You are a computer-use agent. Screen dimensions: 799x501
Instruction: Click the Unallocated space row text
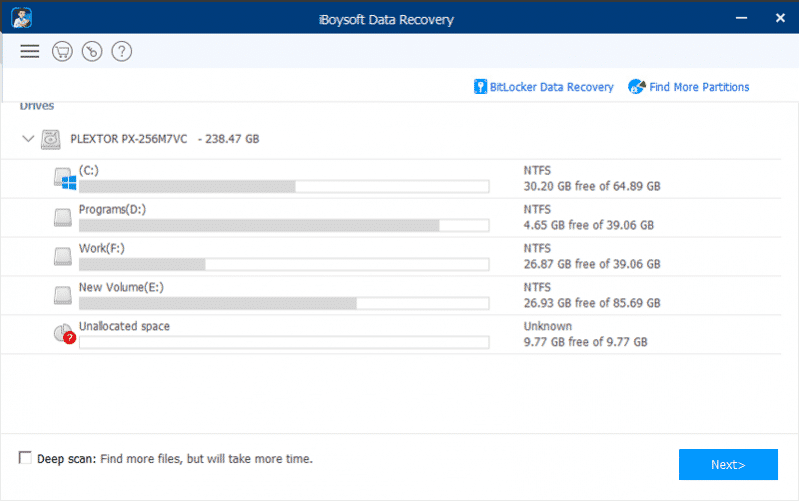click(x=124, y=326)
